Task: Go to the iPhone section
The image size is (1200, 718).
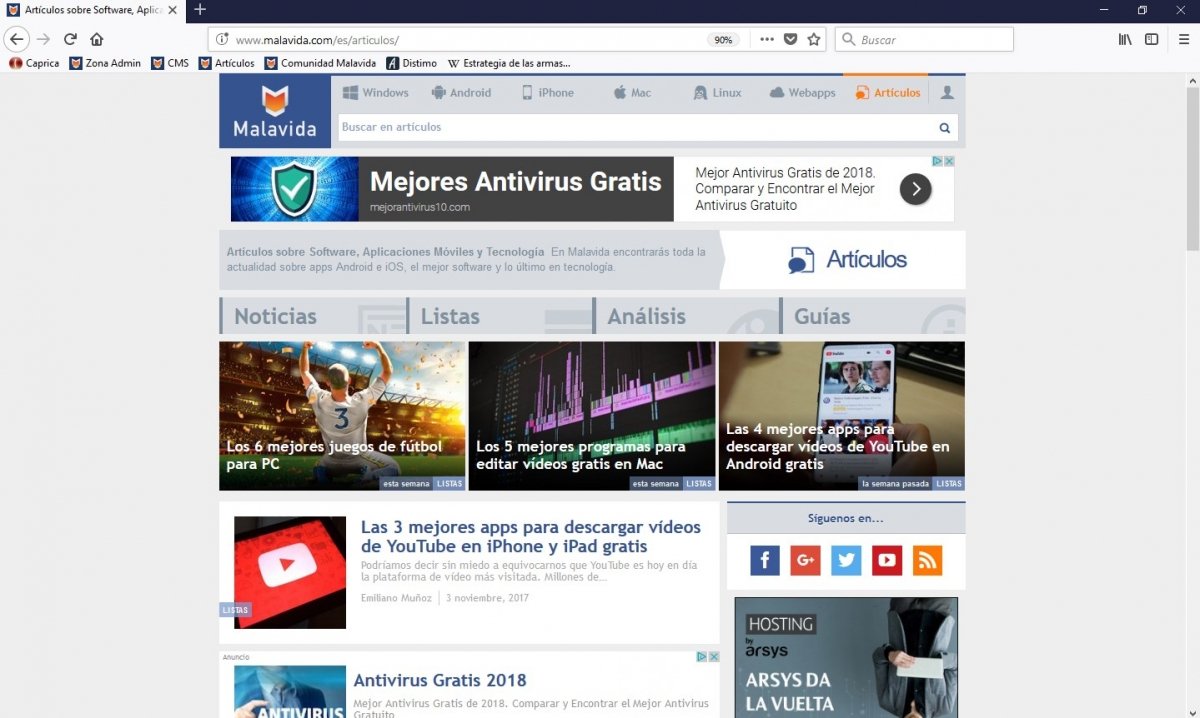Action: 548,93
